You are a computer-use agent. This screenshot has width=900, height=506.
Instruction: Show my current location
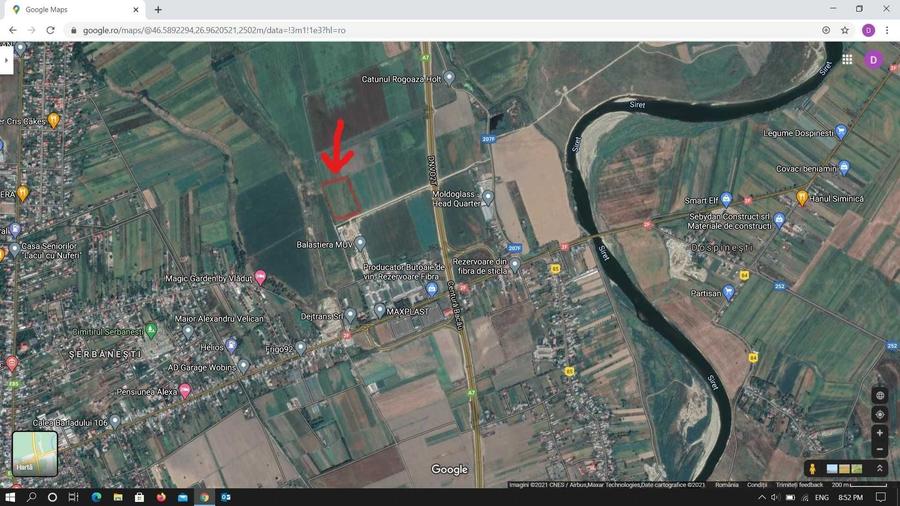[879, 414]
